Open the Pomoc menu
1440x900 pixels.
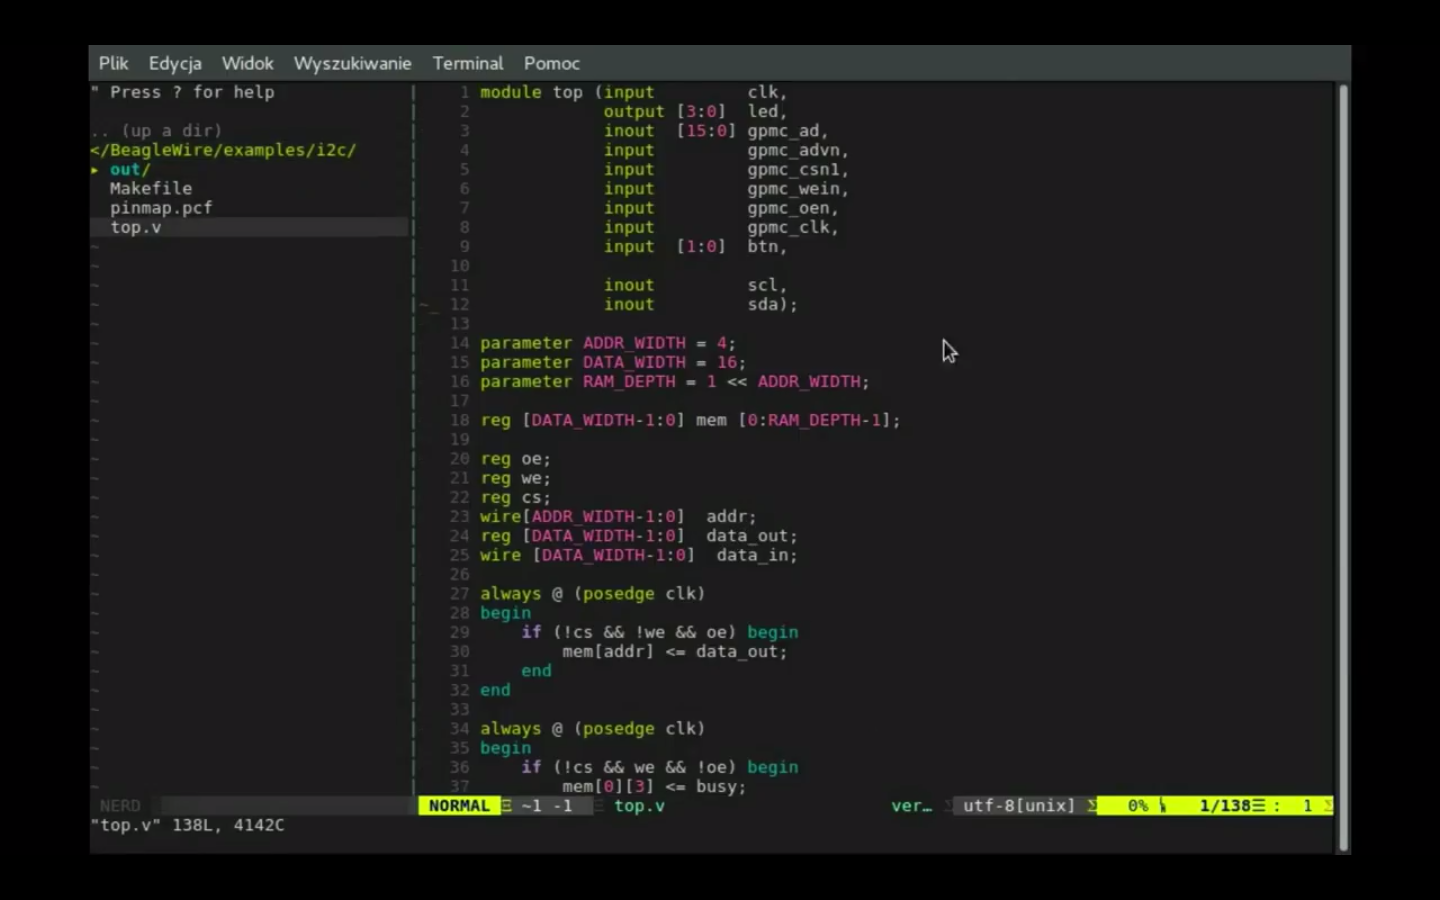pos(551,63)
